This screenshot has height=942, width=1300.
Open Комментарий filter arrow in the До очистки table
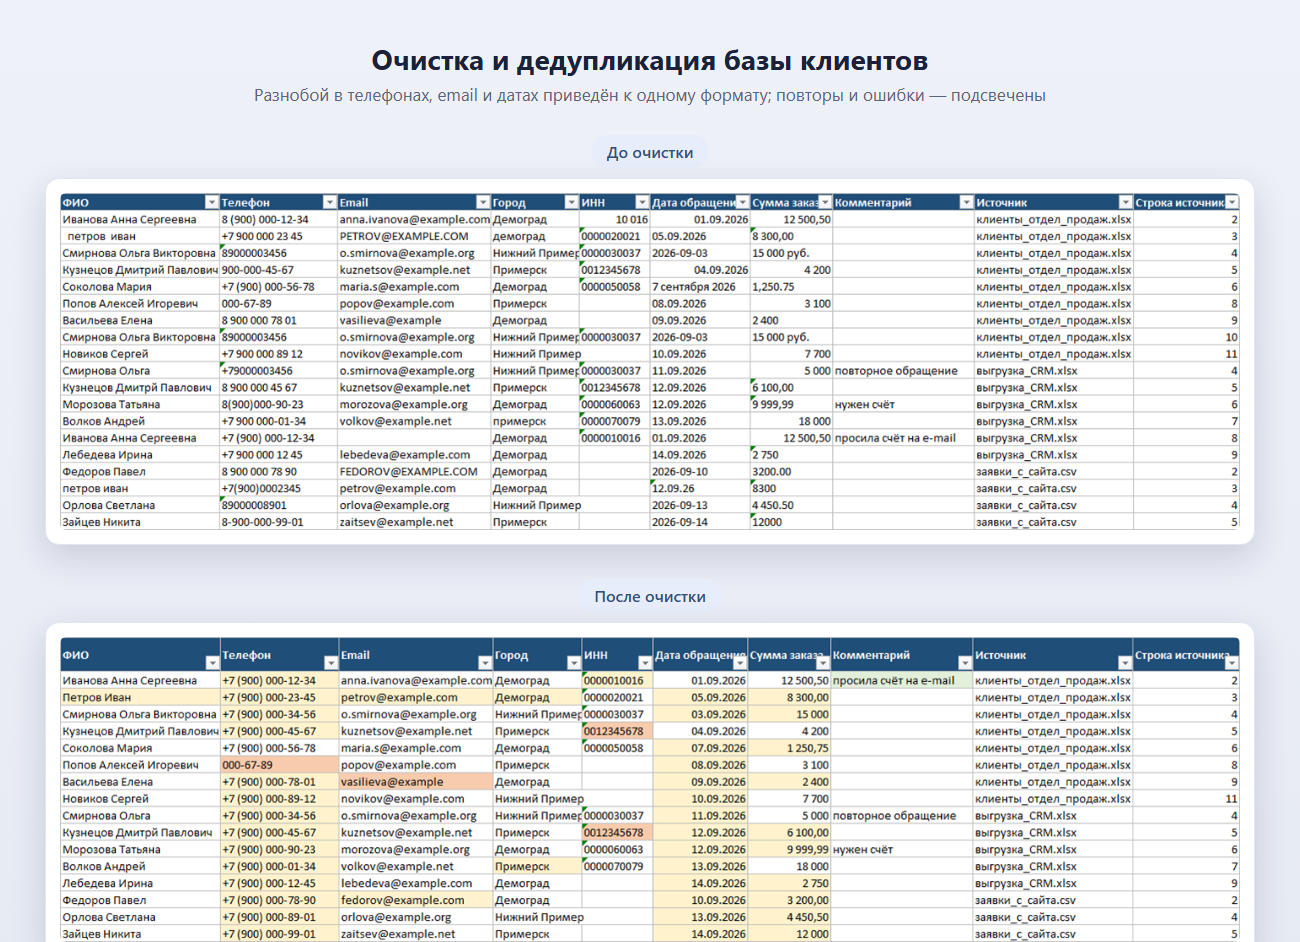[966, 202]
